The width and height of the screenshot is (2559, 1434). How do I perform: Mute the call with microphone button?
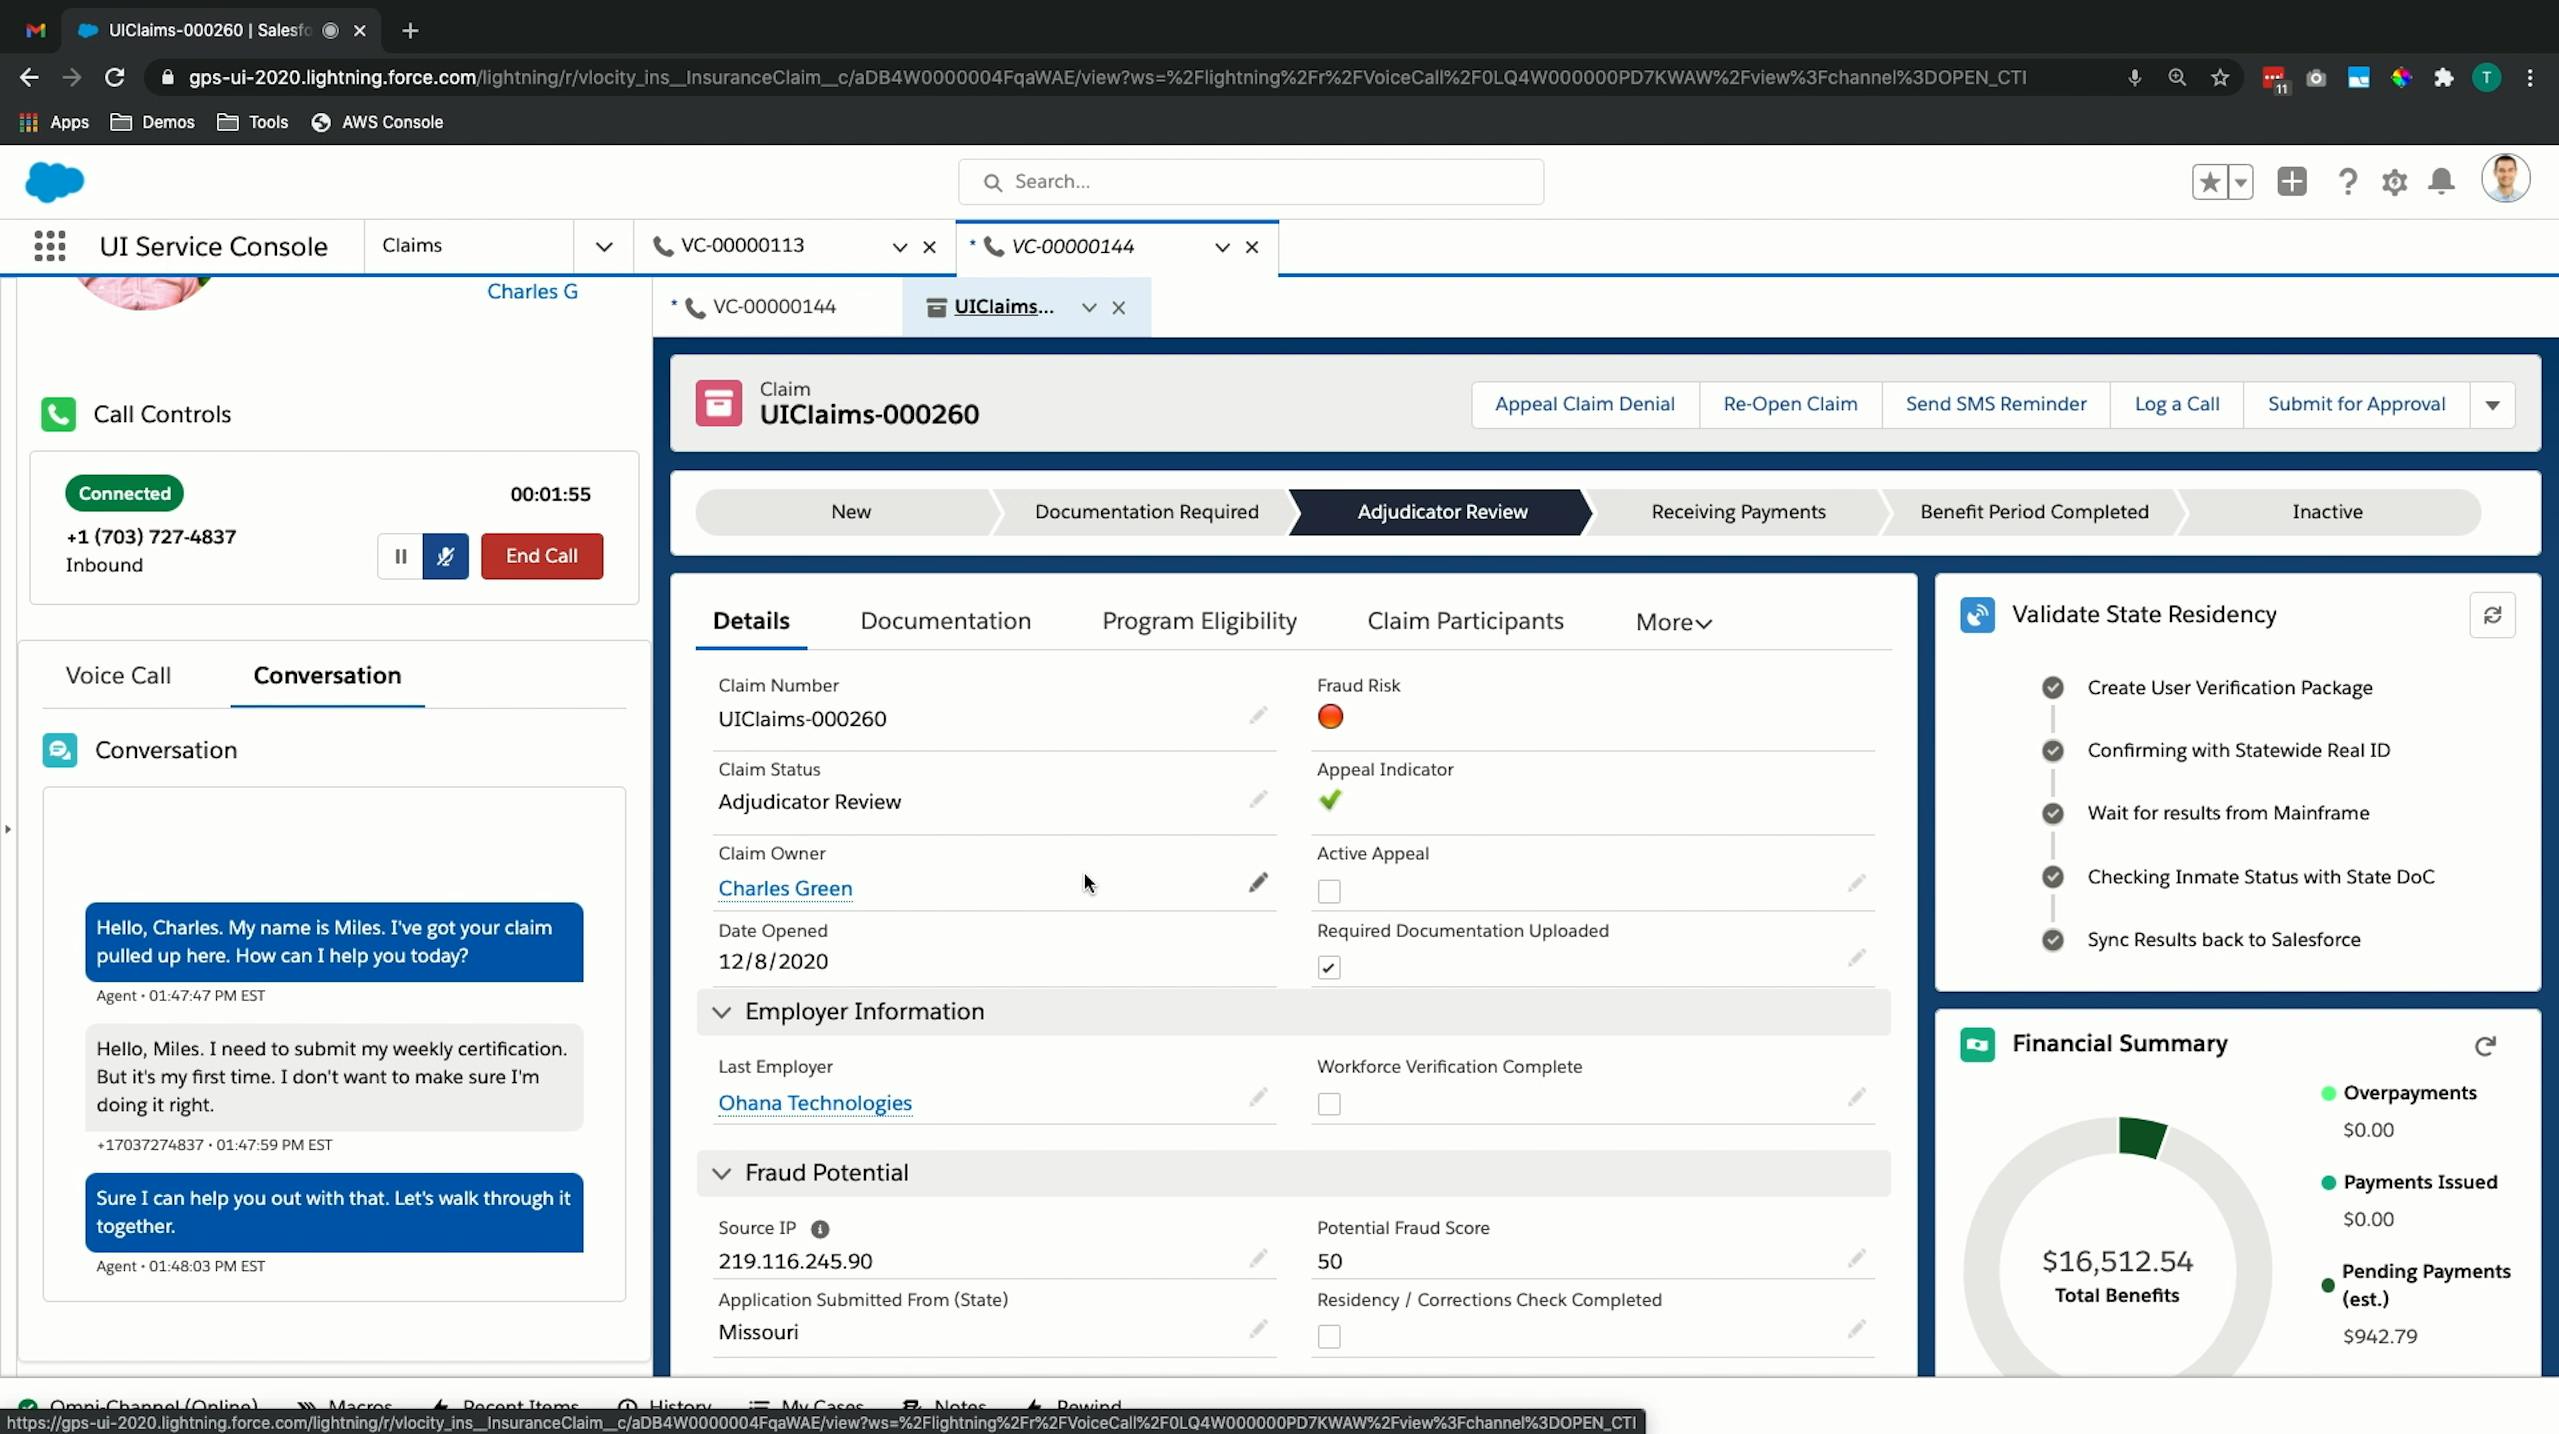(x=445, y=556)
